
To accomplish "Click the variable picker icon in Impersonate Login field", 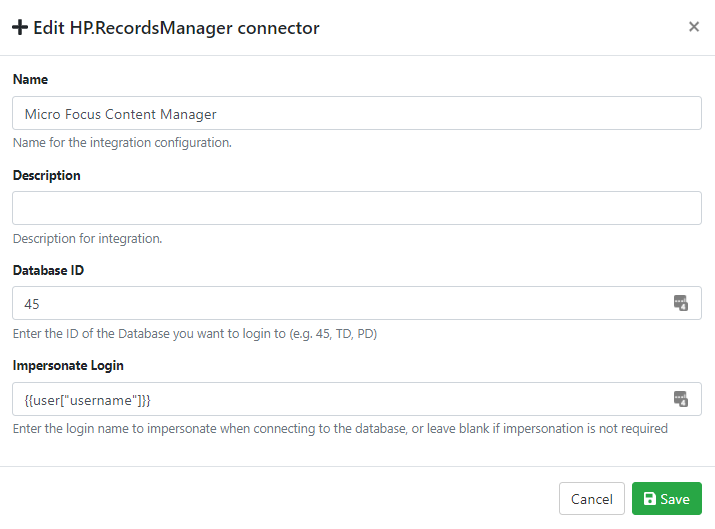I will [x=681, y=400].
